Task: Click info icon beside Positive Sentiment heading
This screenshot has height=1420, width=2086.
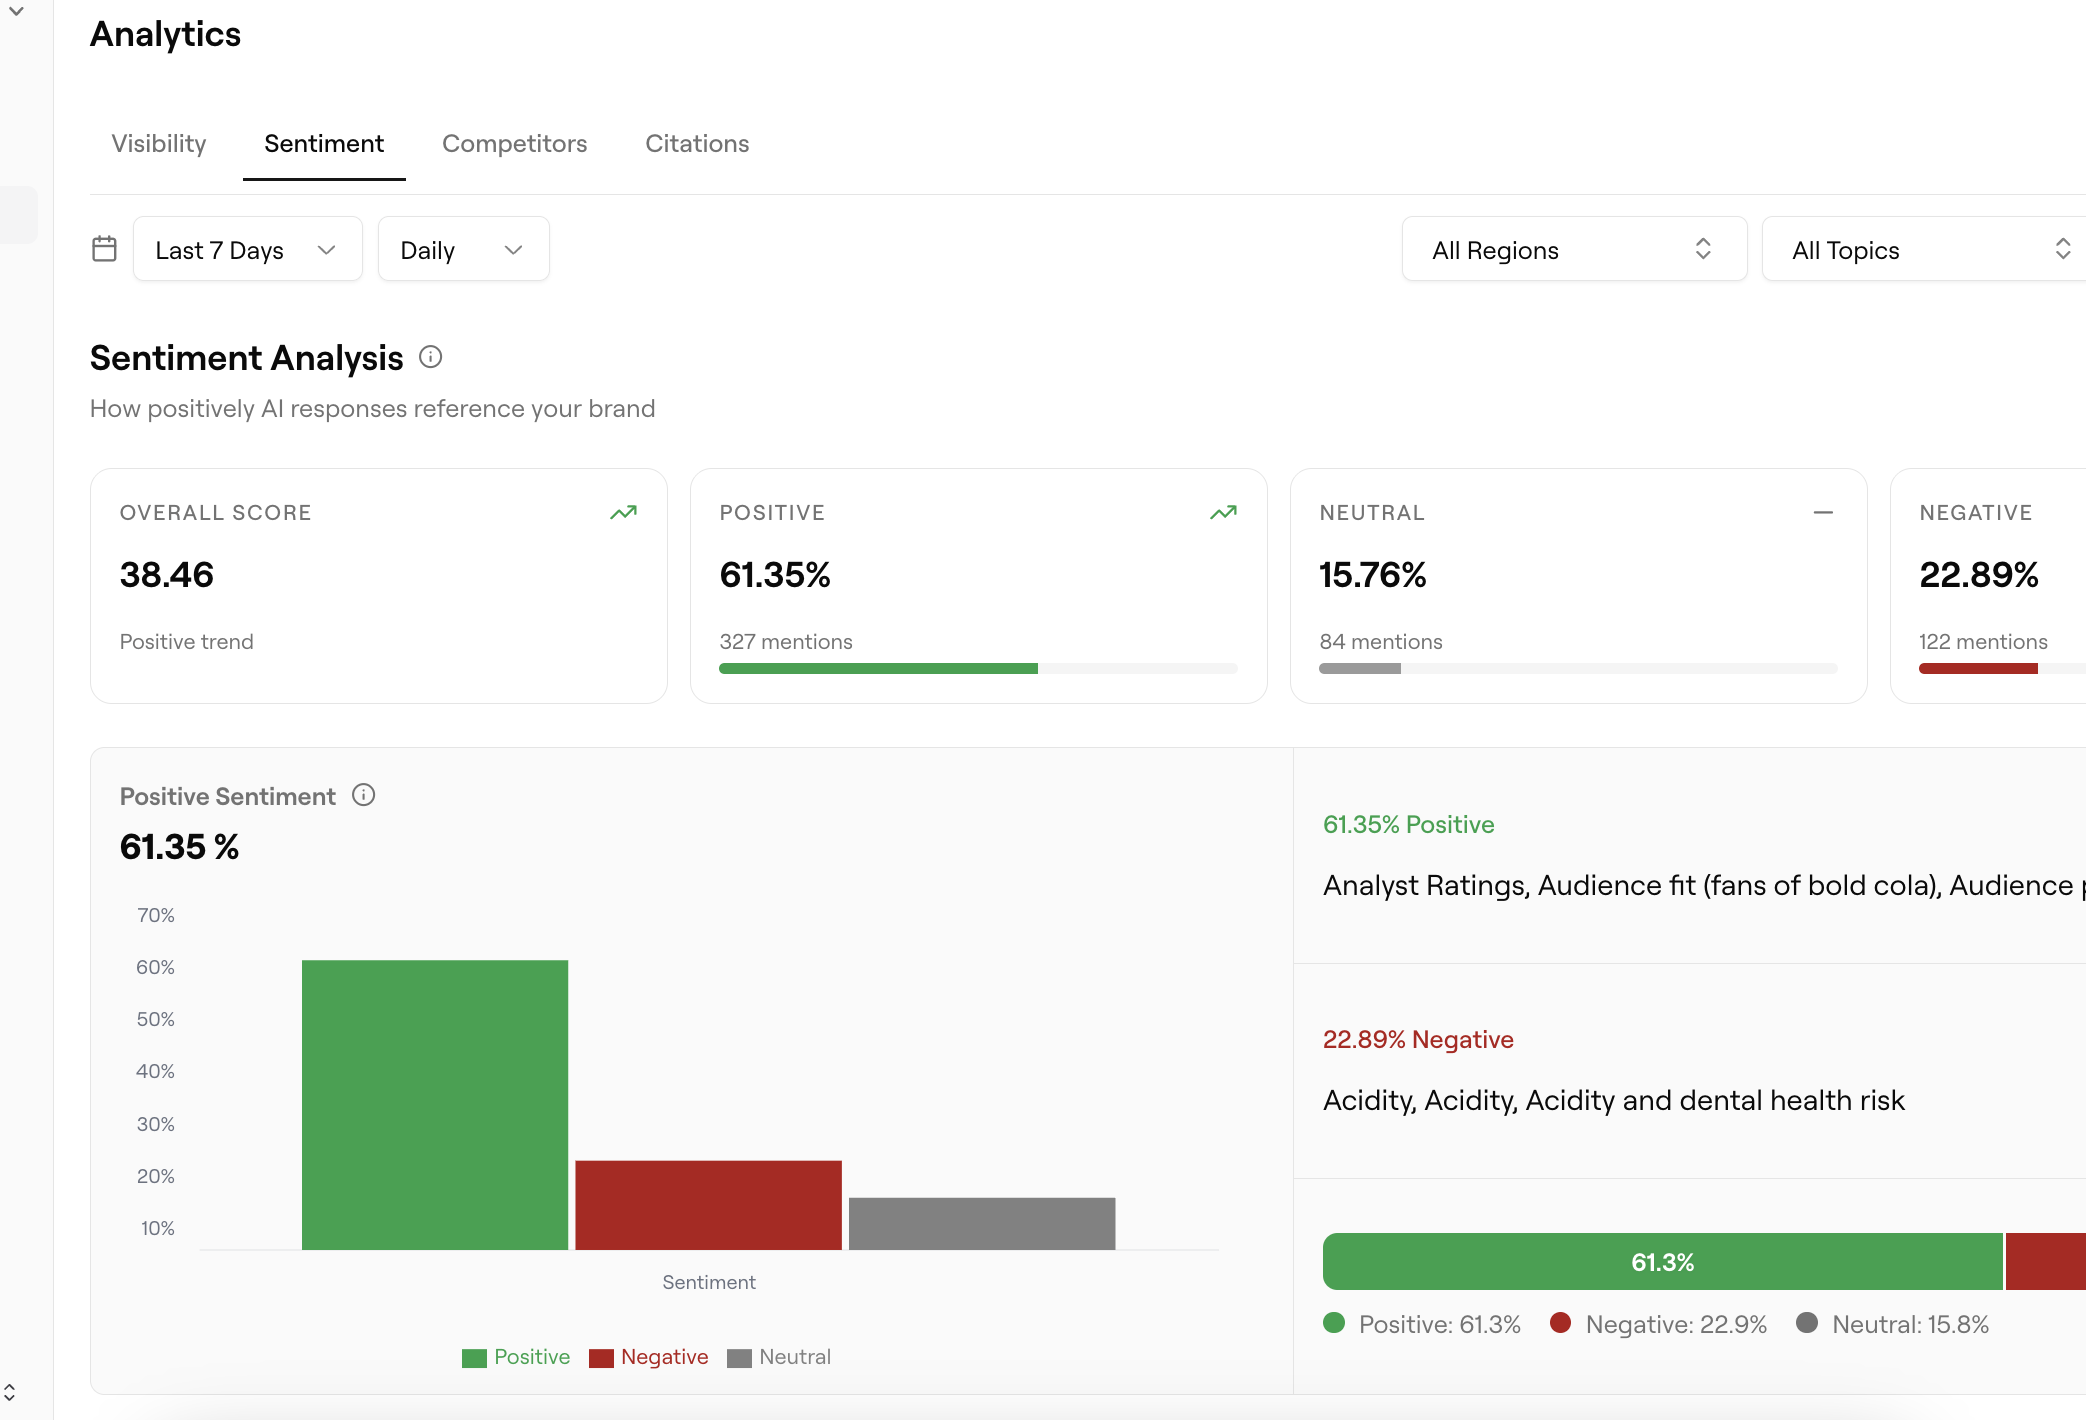Action: [364, 795]
